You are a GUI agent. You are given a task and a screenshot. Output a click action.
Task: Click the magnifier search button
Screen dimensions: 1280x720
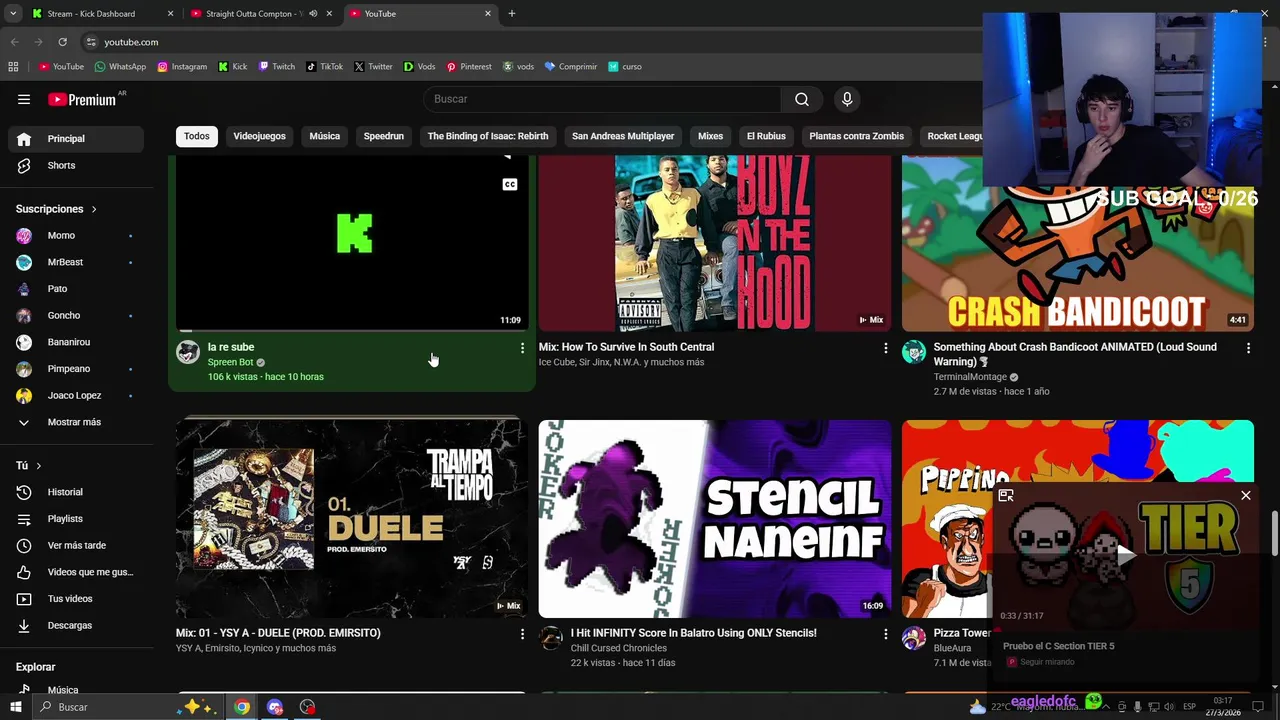802,99
